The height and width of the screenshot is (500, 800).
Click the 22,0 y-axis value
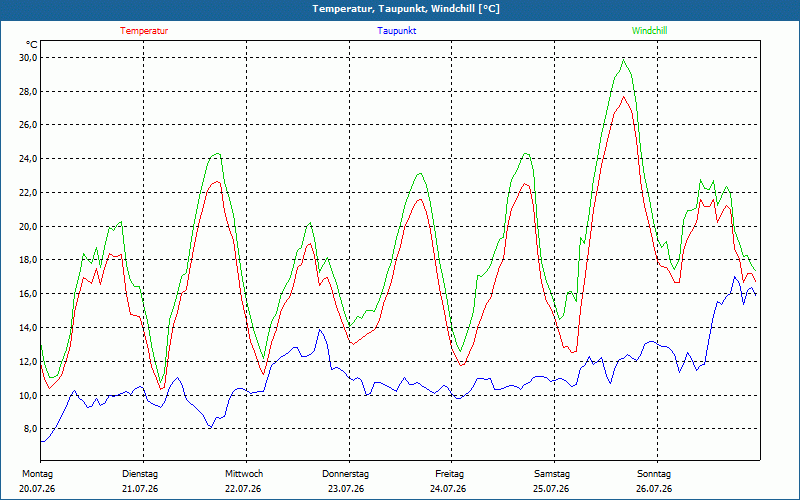pyautogui.click(x=29, y=192)
